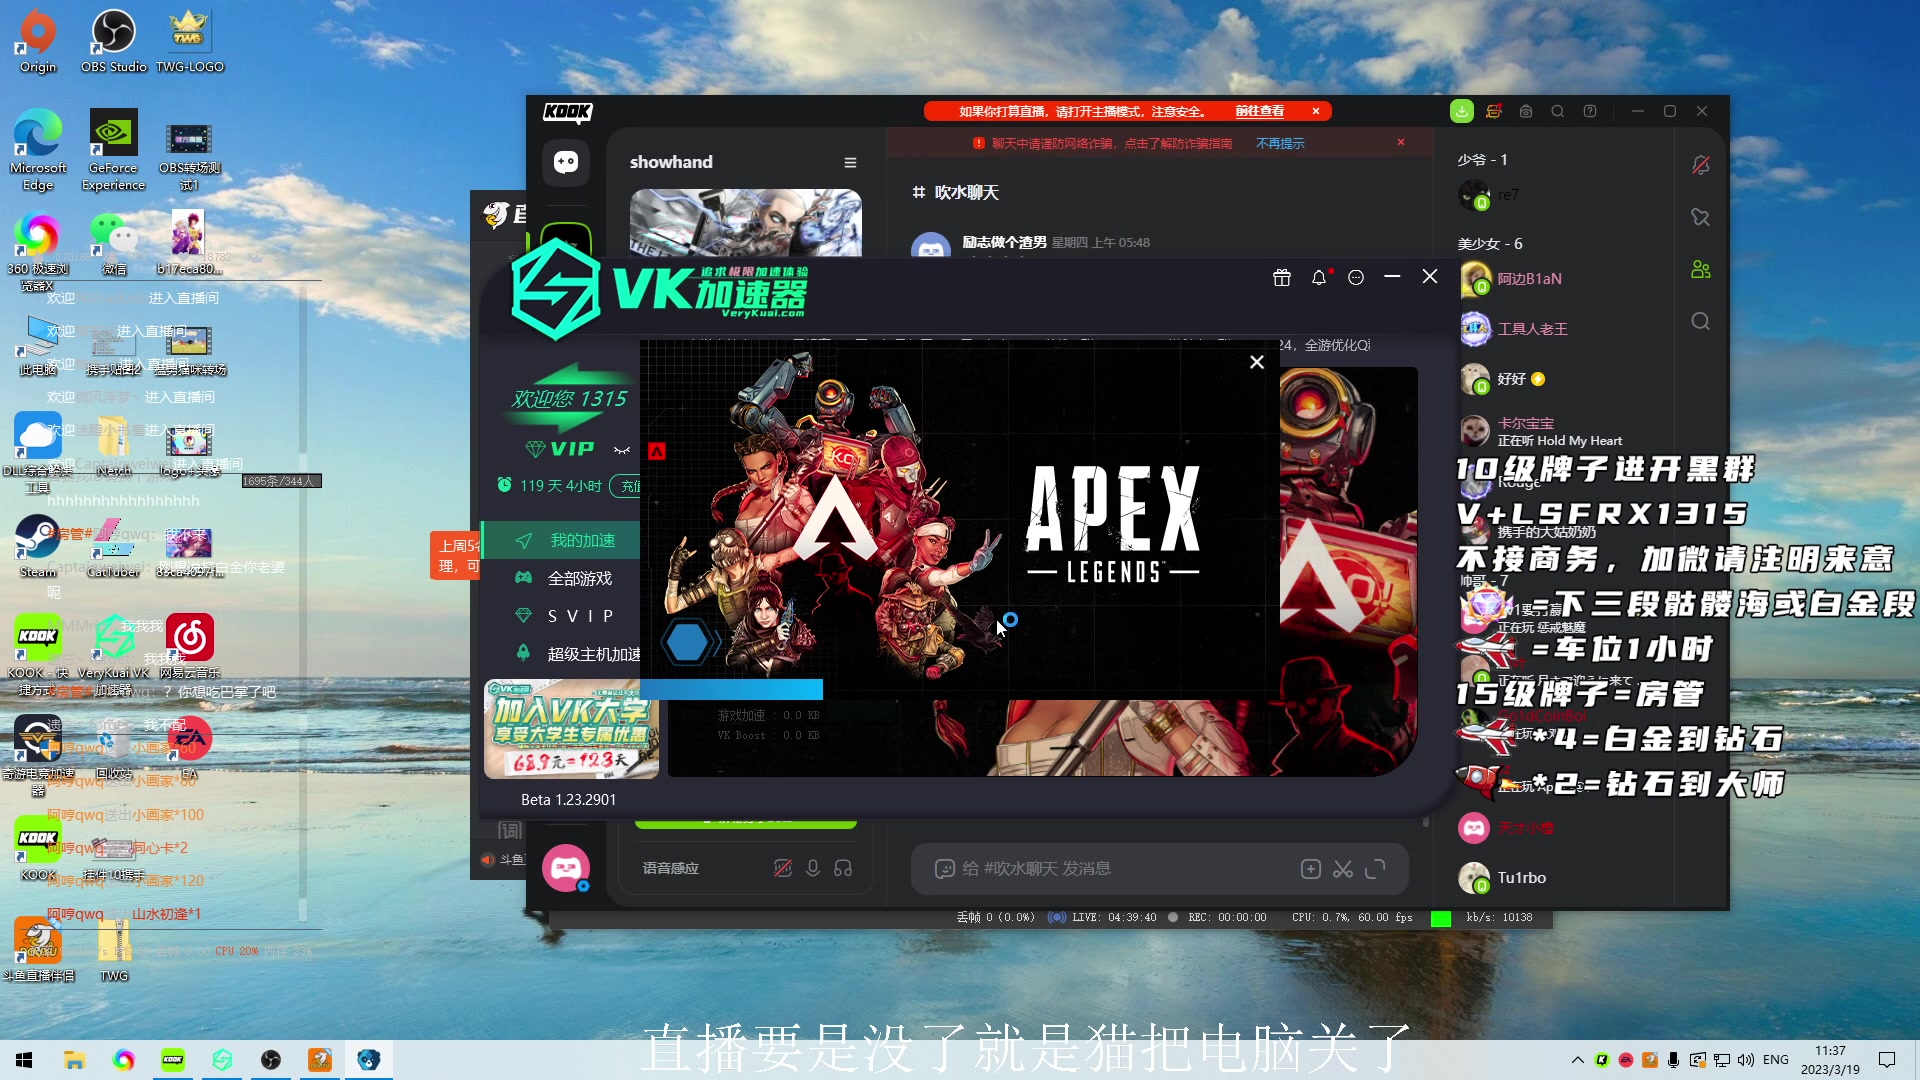Open ENG input language indicator
The width and height of the screenshot is (1920, 1080).
pyautogui.click(x=1776, y=1060)
